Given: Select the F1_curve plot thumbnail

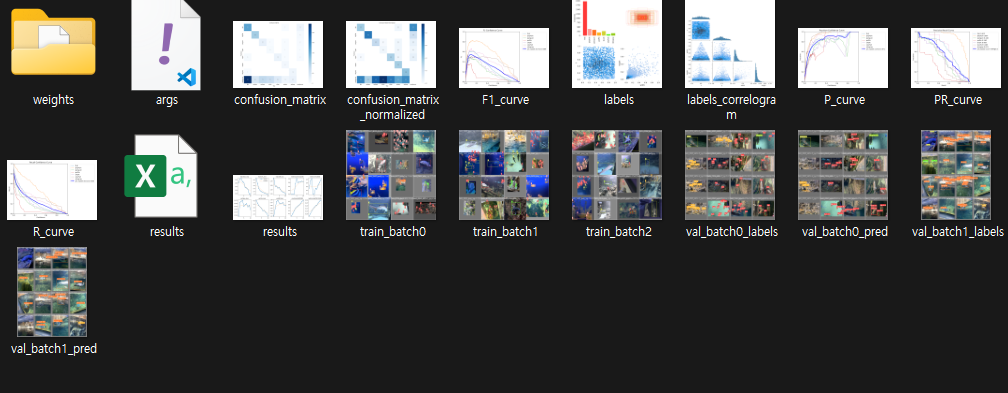Looking at the screenshot, I should (x=504, y=58).
